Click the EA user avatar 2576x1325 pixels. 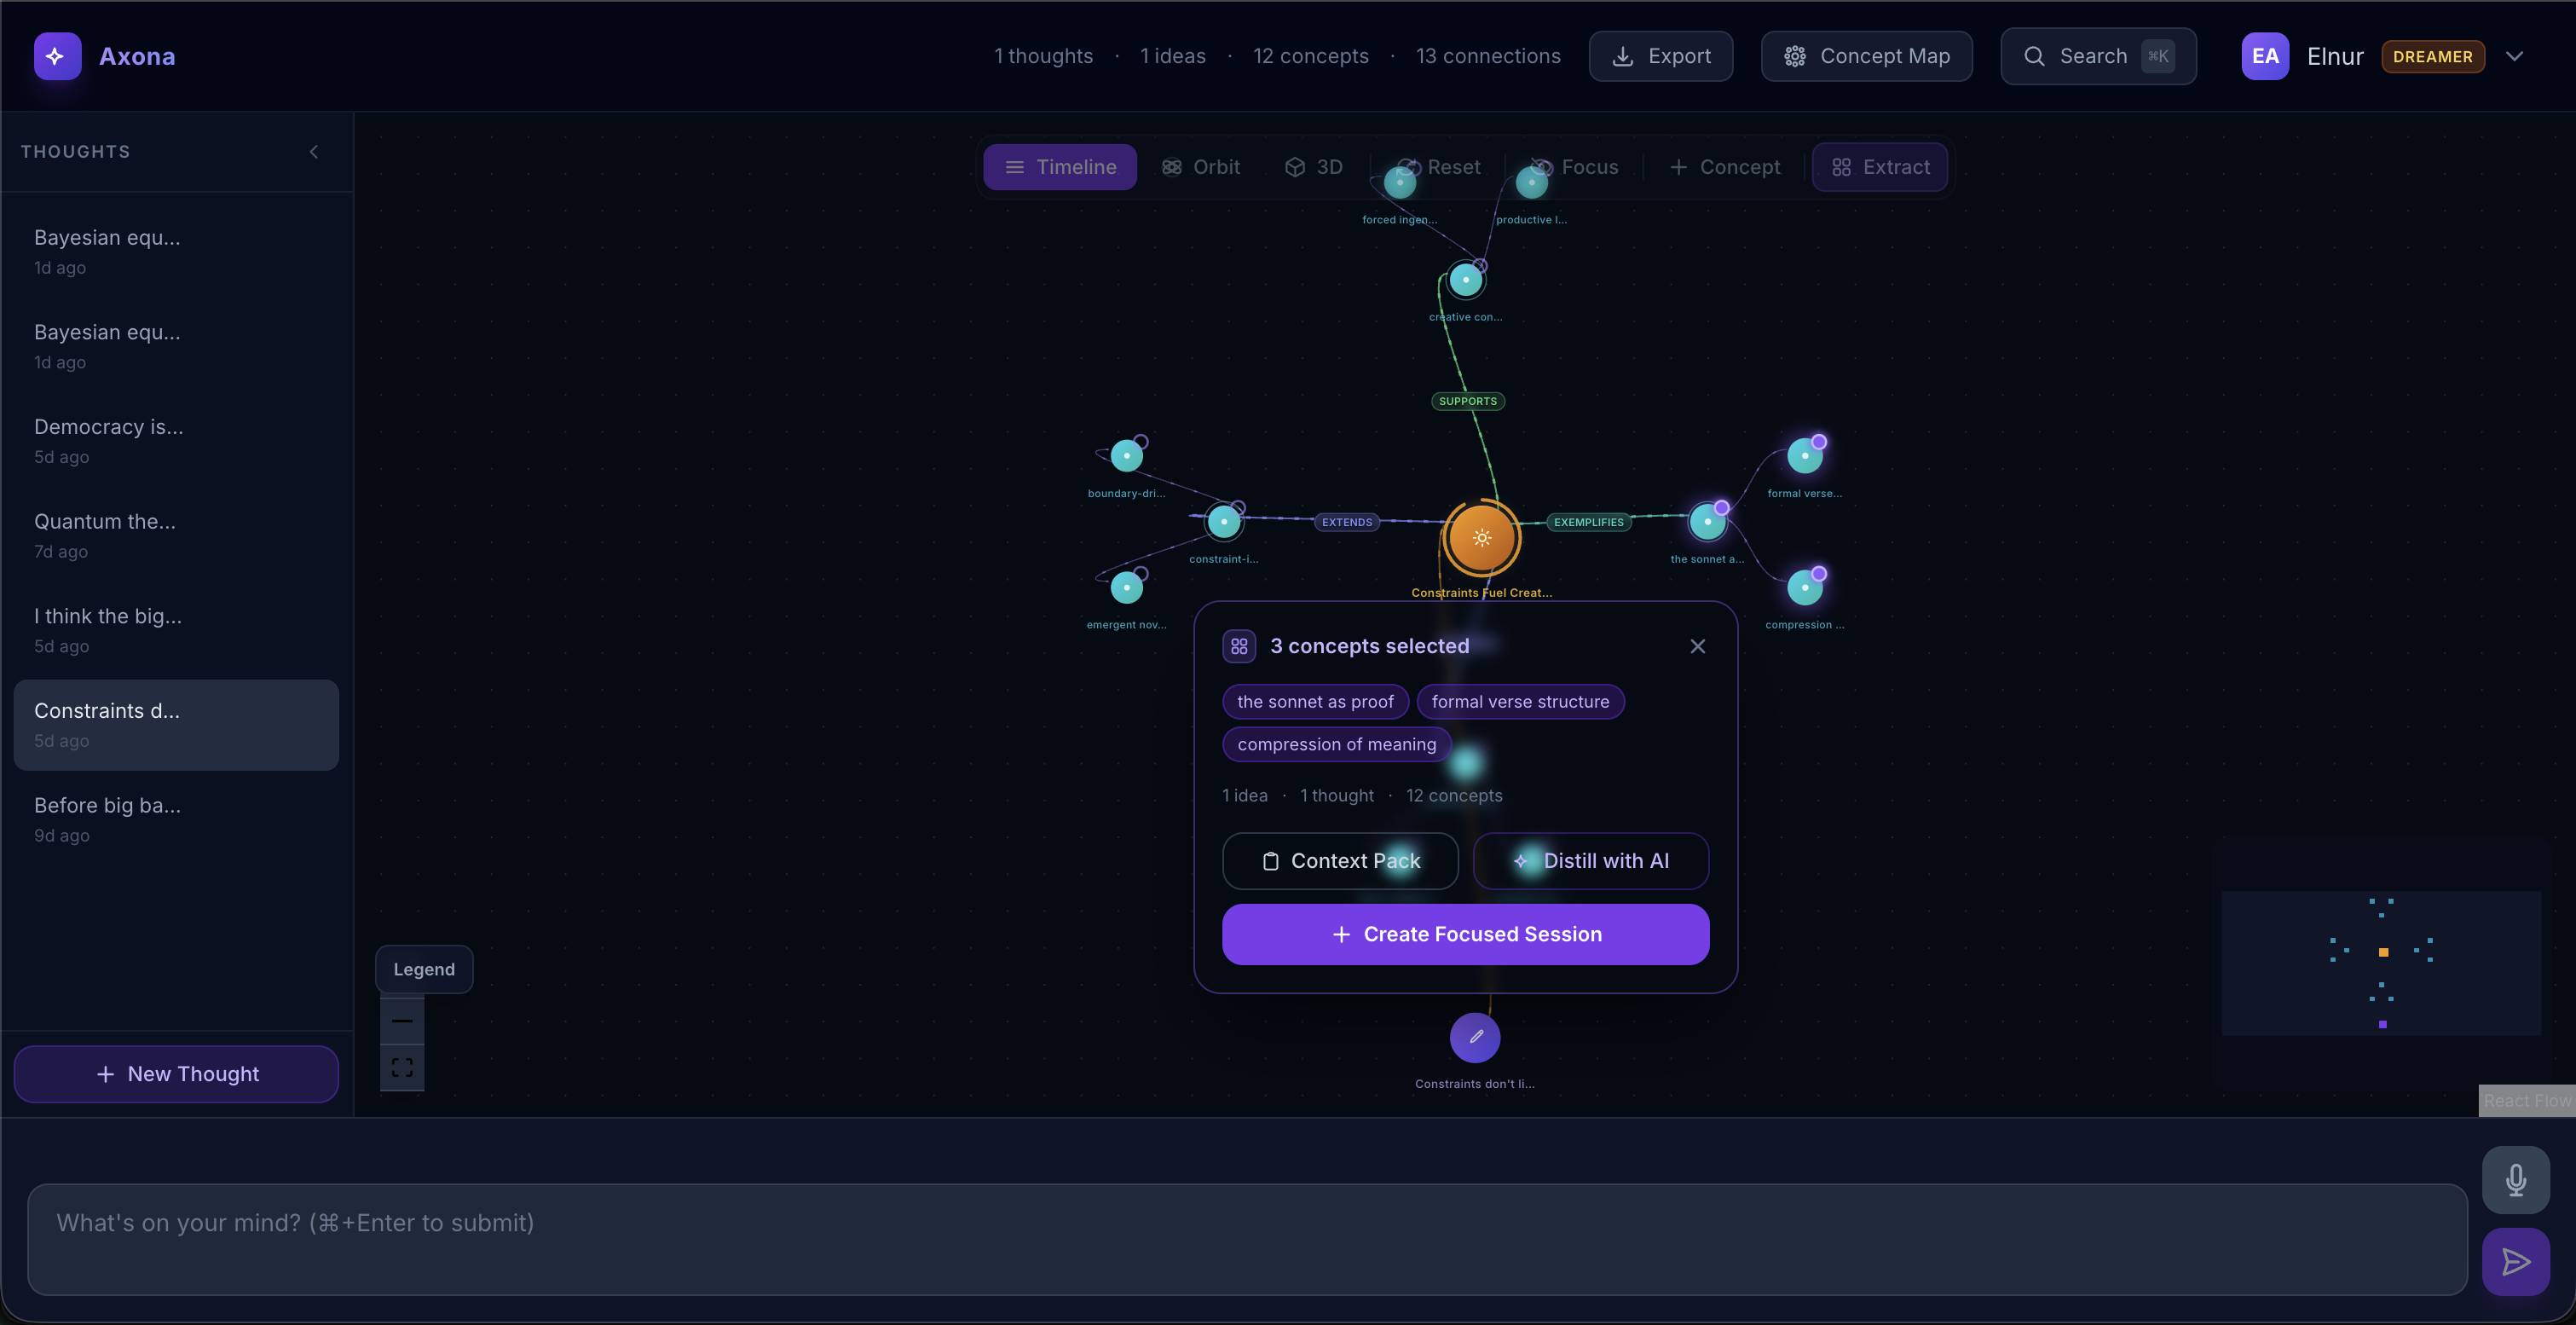coord(2265,56)
